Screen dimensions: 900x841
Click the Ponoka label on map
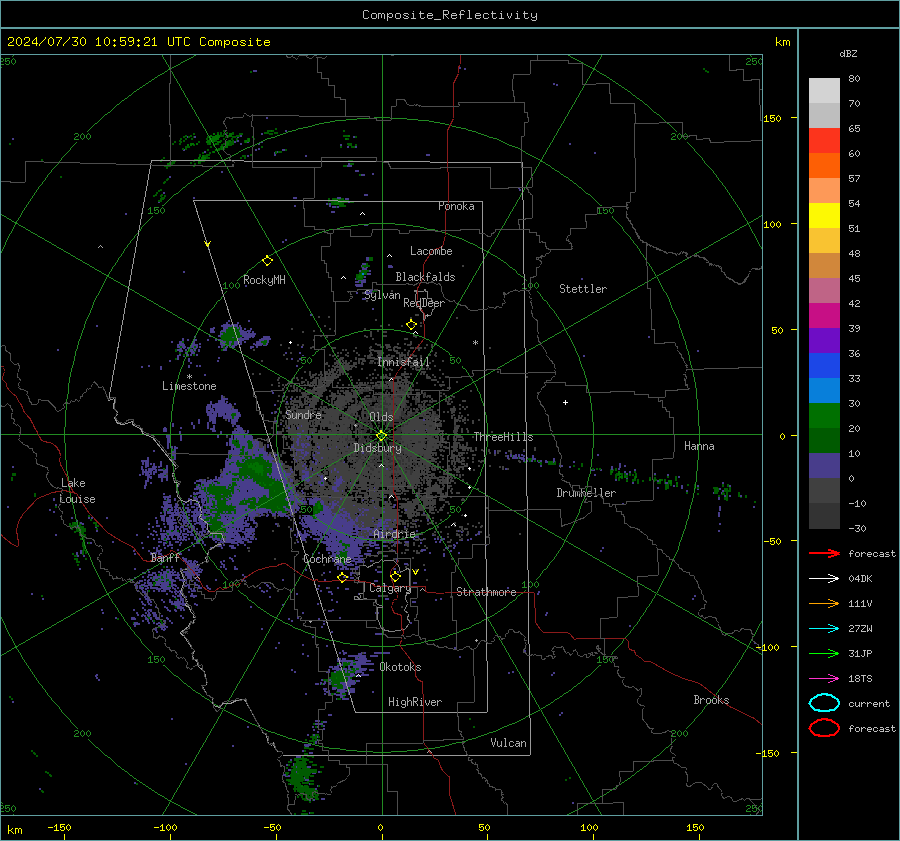456,206
